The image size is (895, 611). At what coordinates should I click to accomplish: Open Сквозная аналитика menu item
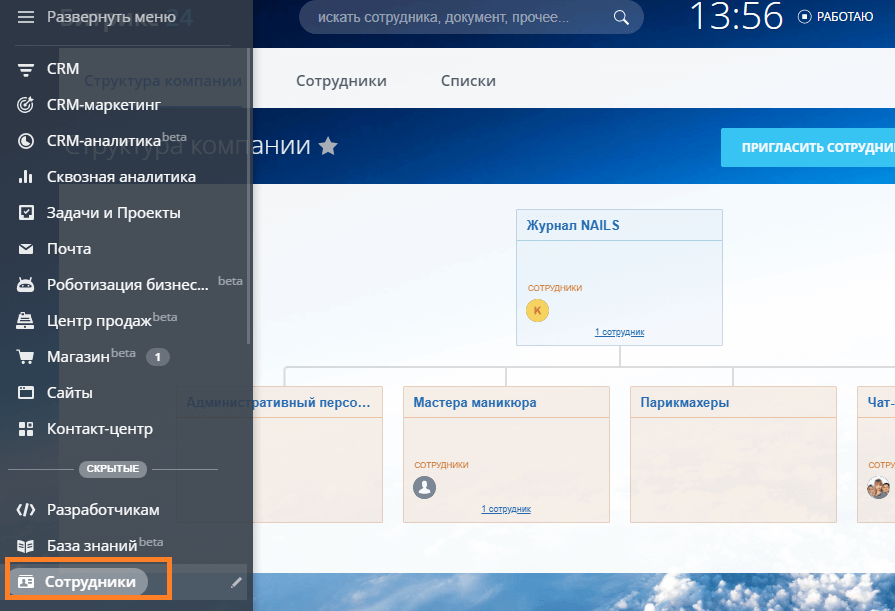(x=121, y=177)
